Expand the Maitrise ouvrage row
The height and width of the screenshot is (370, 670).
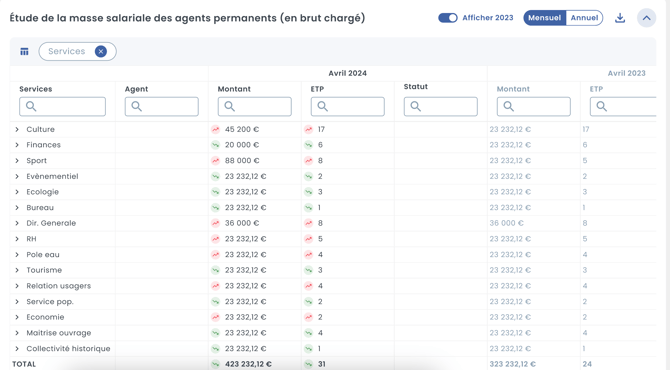click(x=17, y=333)
